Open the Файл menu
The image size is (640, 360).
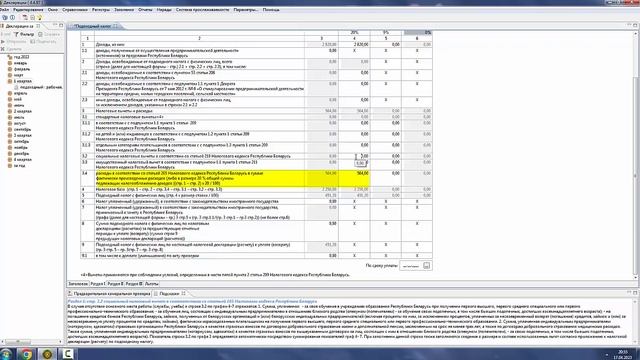coord(4,9)
